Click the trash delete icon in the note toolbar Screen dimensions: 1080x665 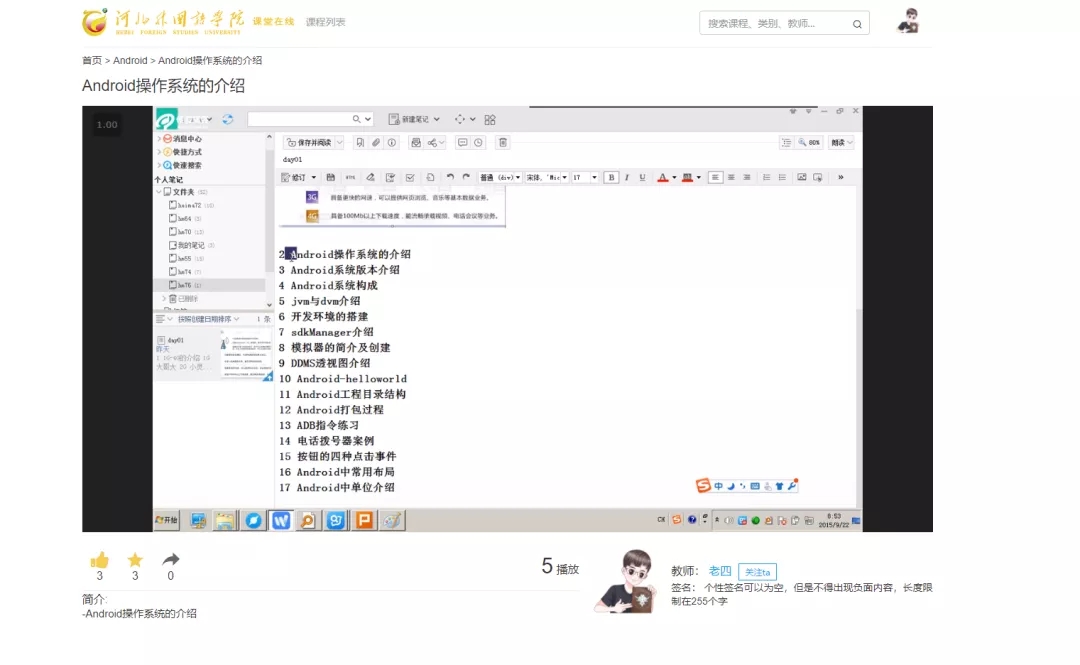point(503,143)
